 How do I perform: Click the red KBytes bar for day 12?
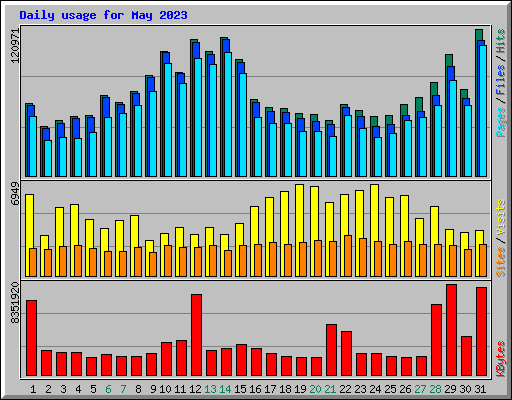[x=196, y=335]
